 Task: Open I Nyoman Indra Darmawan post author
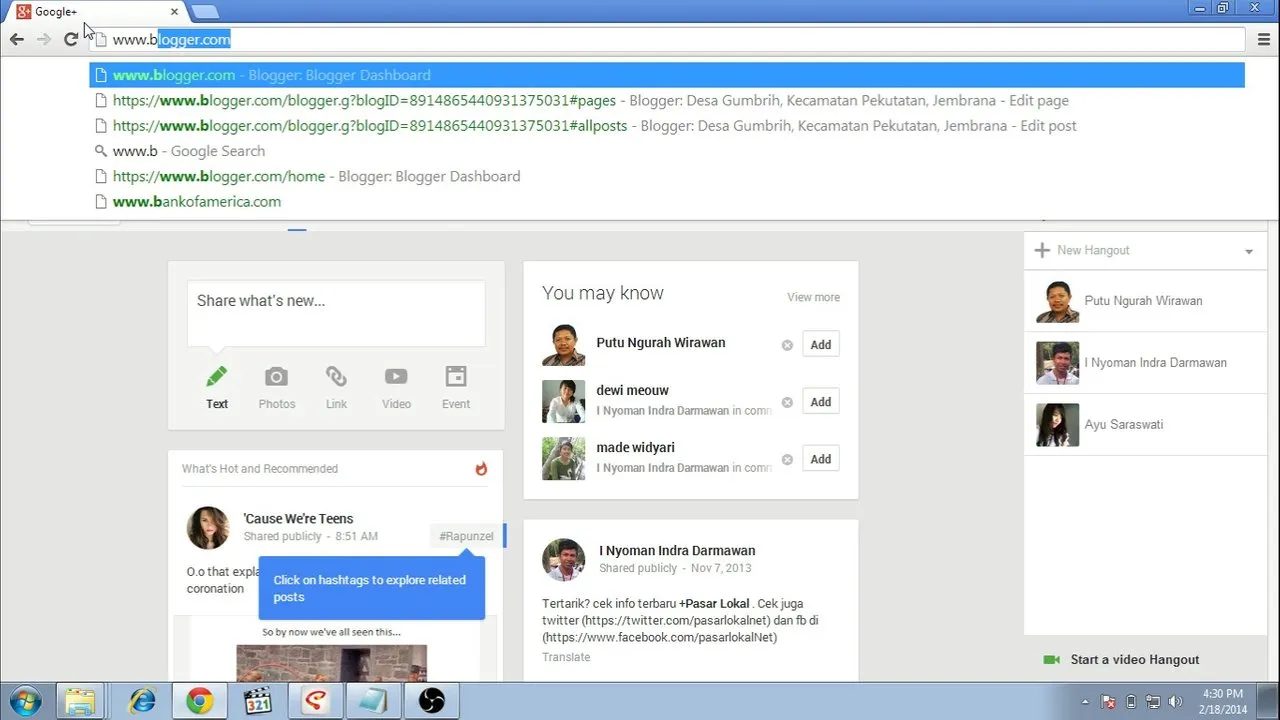677,550
